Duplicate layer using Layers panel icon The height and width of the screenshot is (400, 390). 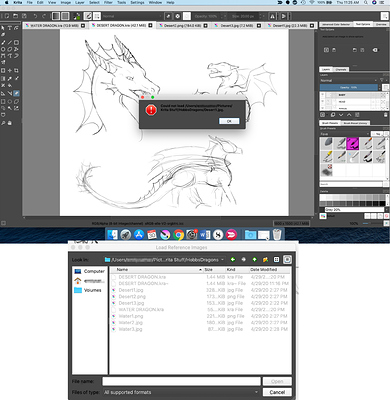tap(333, 115)
